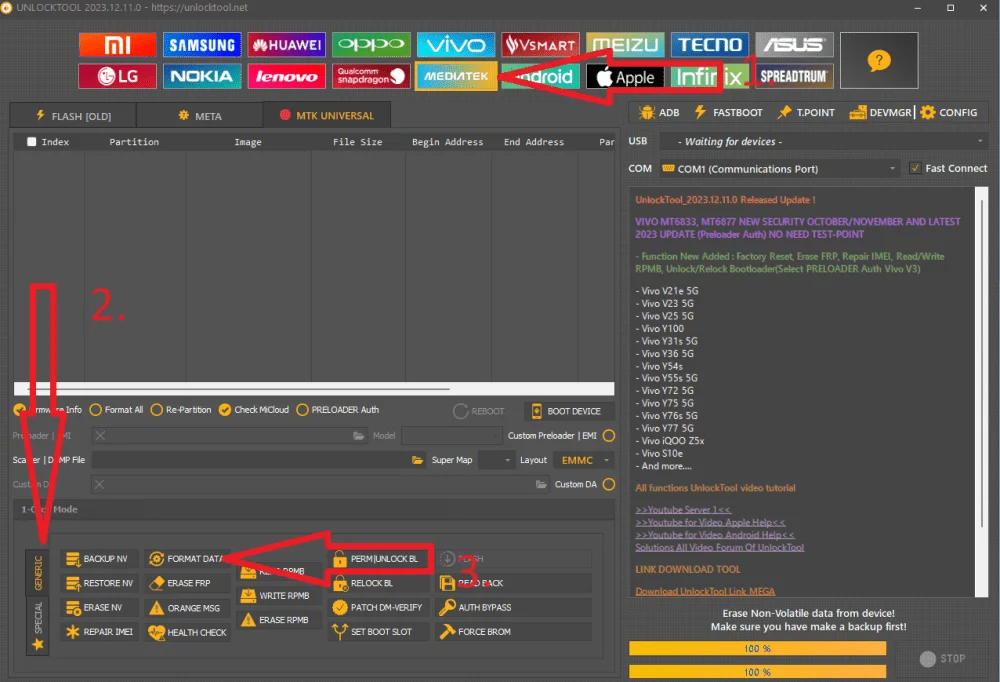The image size is (1000, 682).
Task: Select the Meizu brand tile
Action: tap(625, 45)
